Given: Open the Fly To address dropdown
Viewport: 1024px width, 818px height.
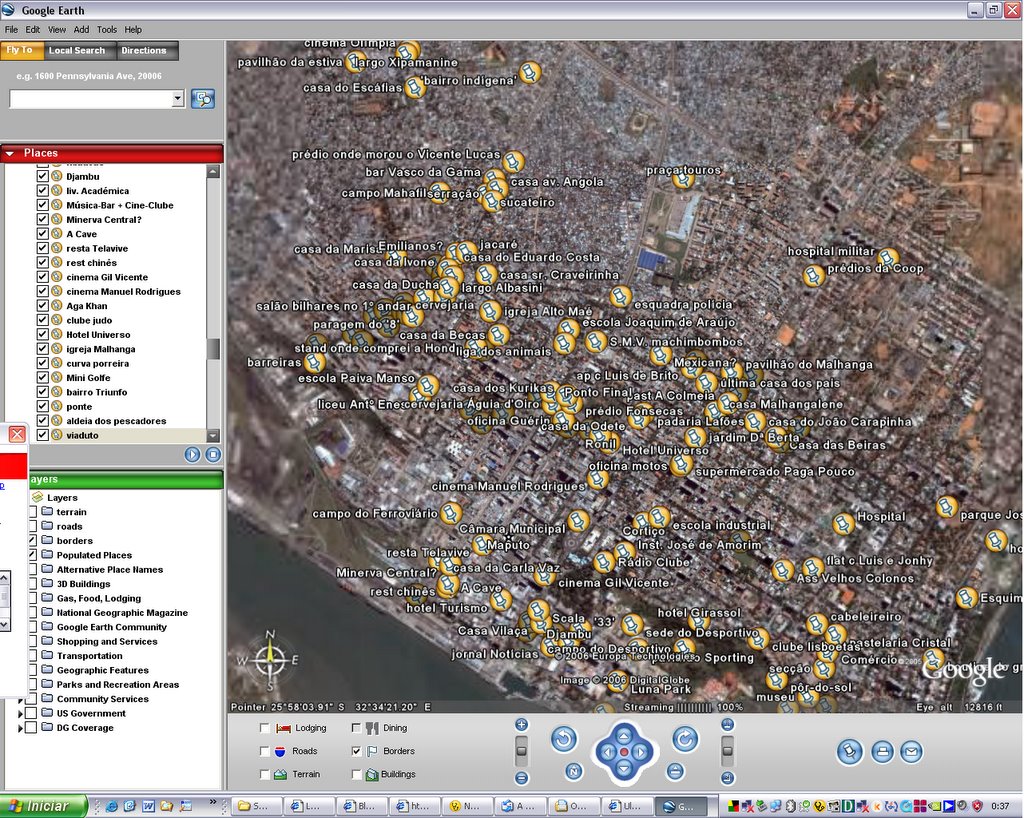Looking at the screenshot, I should (x=178, y=99).
